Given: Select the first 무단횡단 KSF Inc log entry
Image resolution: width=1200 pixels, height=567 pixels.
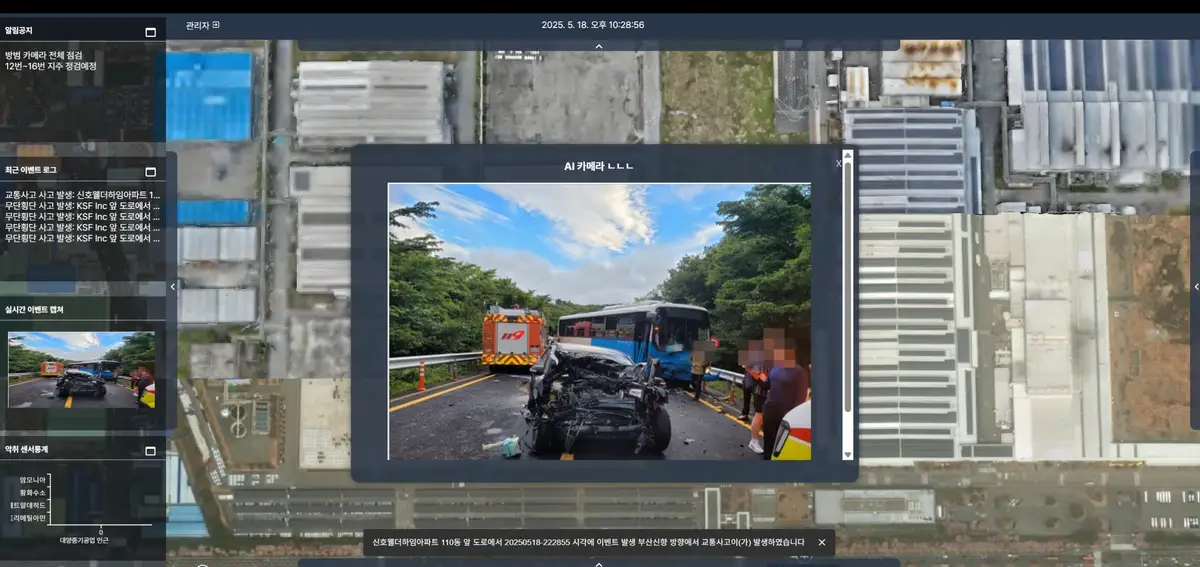Looking at the screenshot, I should point(82,206).
